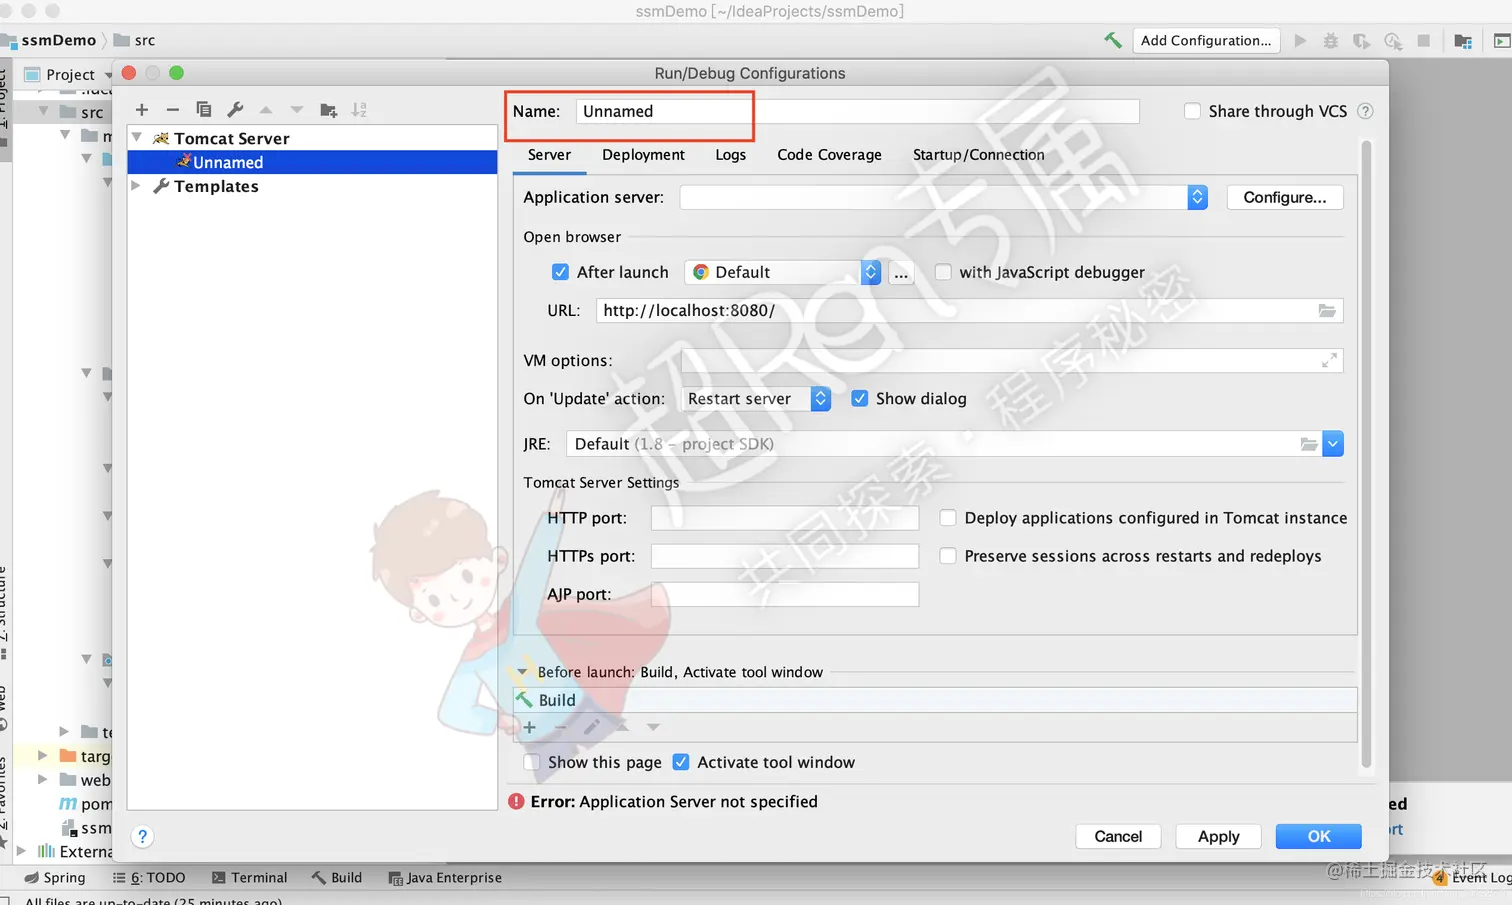Click the Run with Coverage icon
This screenshot has width=1512, height=905.
[1362, 41]
